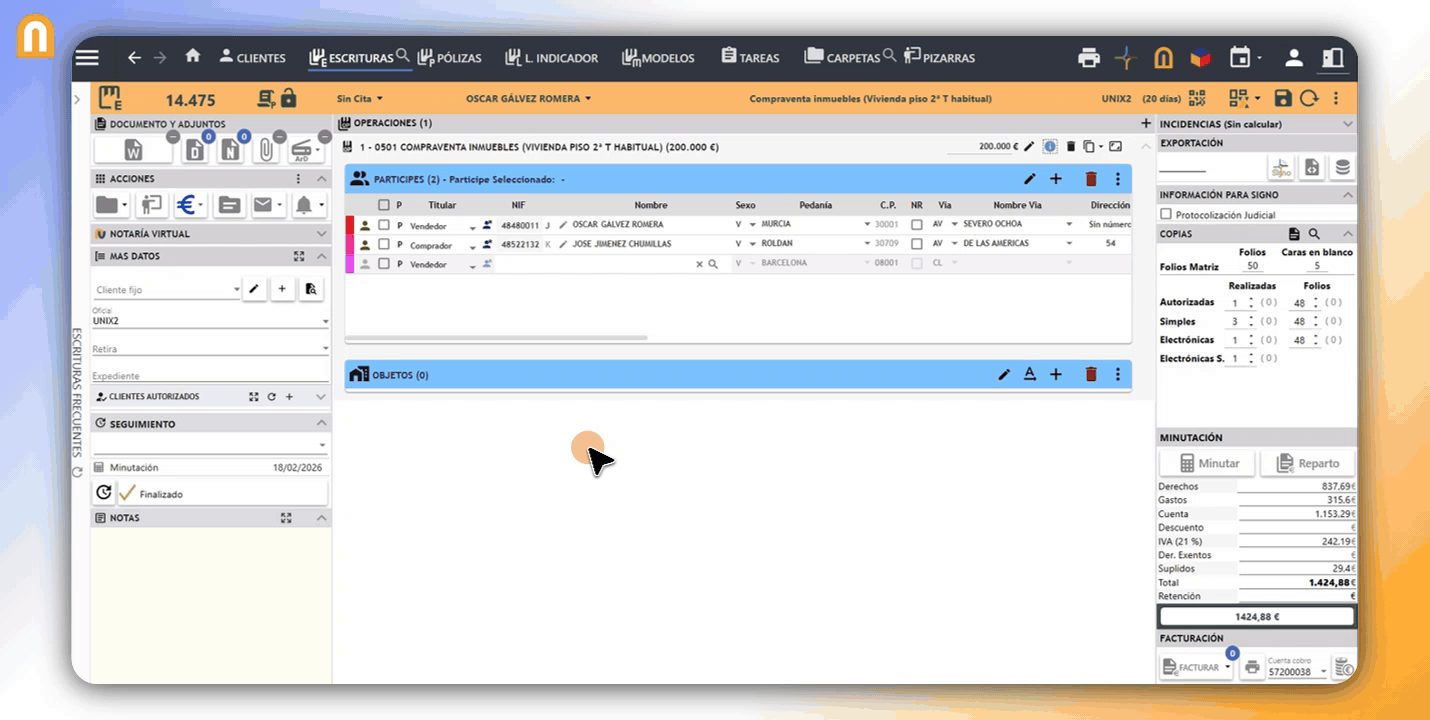Expand the Oficina UNIX2 dropdown
The height and width of the screenshot is (720, 1430).
325,322
